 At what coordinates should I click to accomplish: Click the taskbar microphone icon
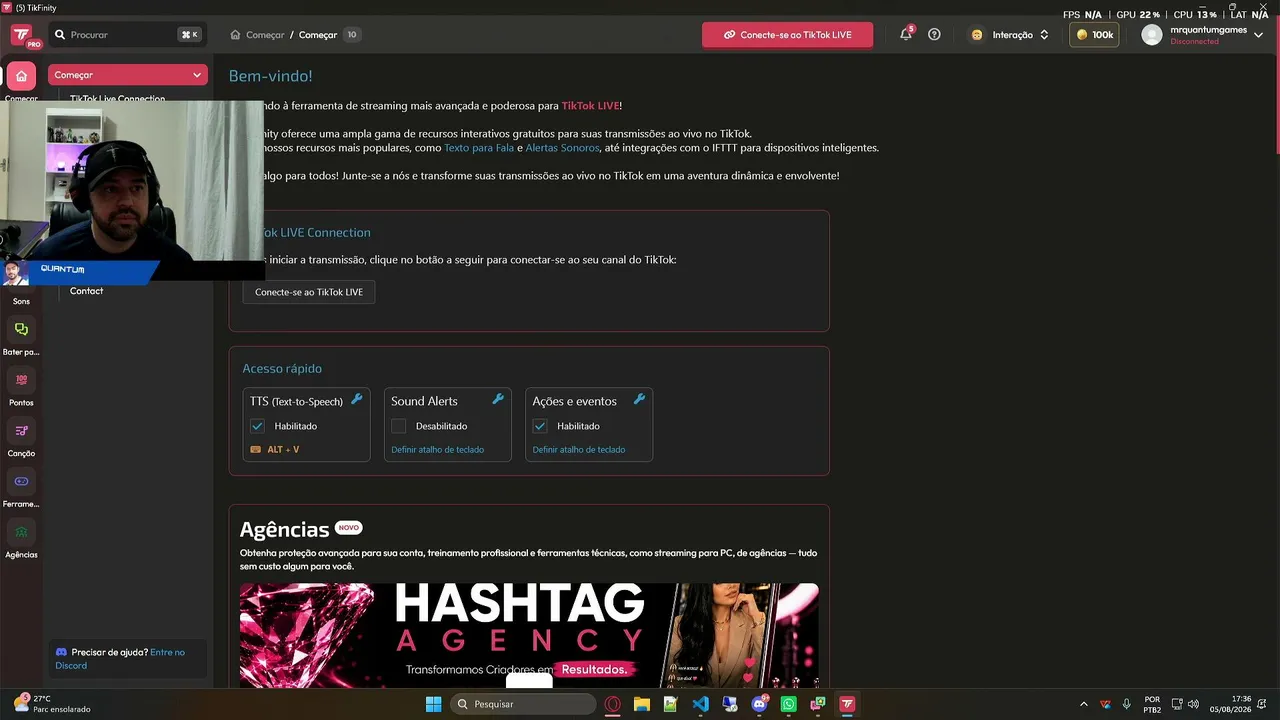(x=1127, y=704)
